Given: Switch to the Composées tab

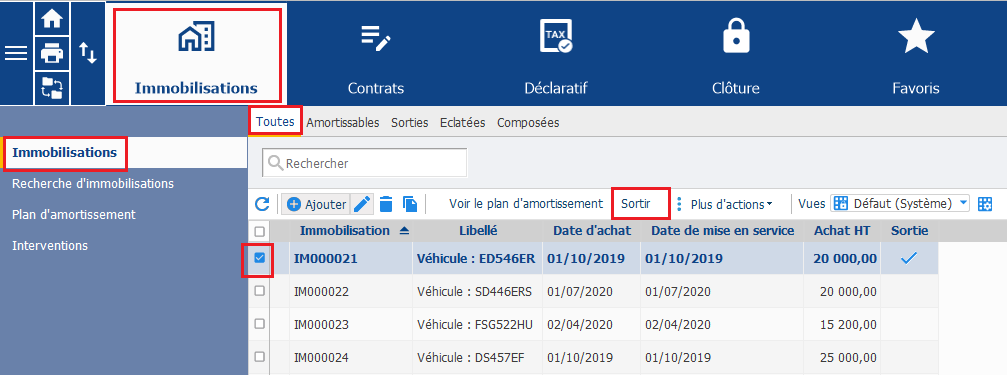Looking at the screenshot, I should click(528, 122).
